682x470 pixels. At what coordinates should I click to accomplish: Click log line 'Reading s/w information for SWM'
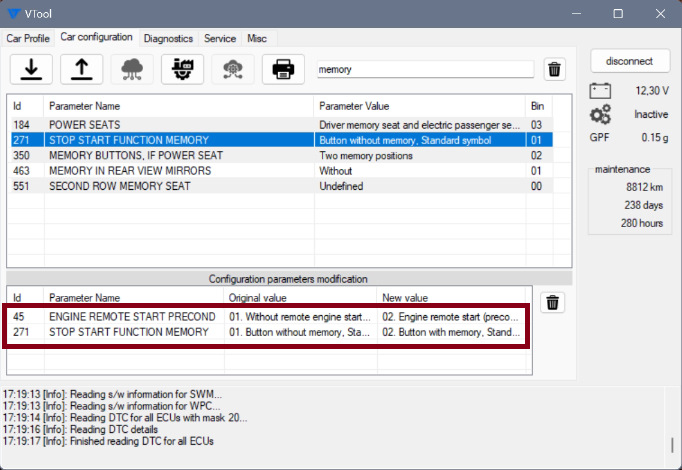tap(112, 394)
